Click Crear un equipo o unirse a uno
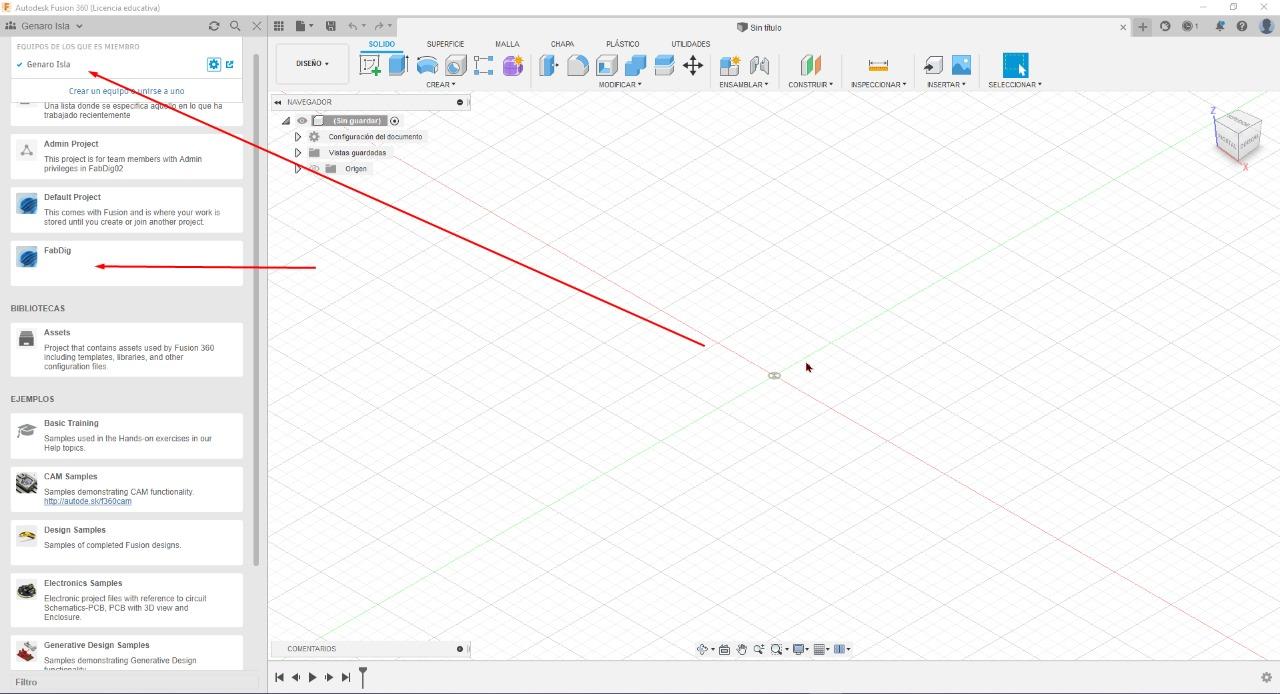The image size is (1280, 694). (x=126, y=91)
